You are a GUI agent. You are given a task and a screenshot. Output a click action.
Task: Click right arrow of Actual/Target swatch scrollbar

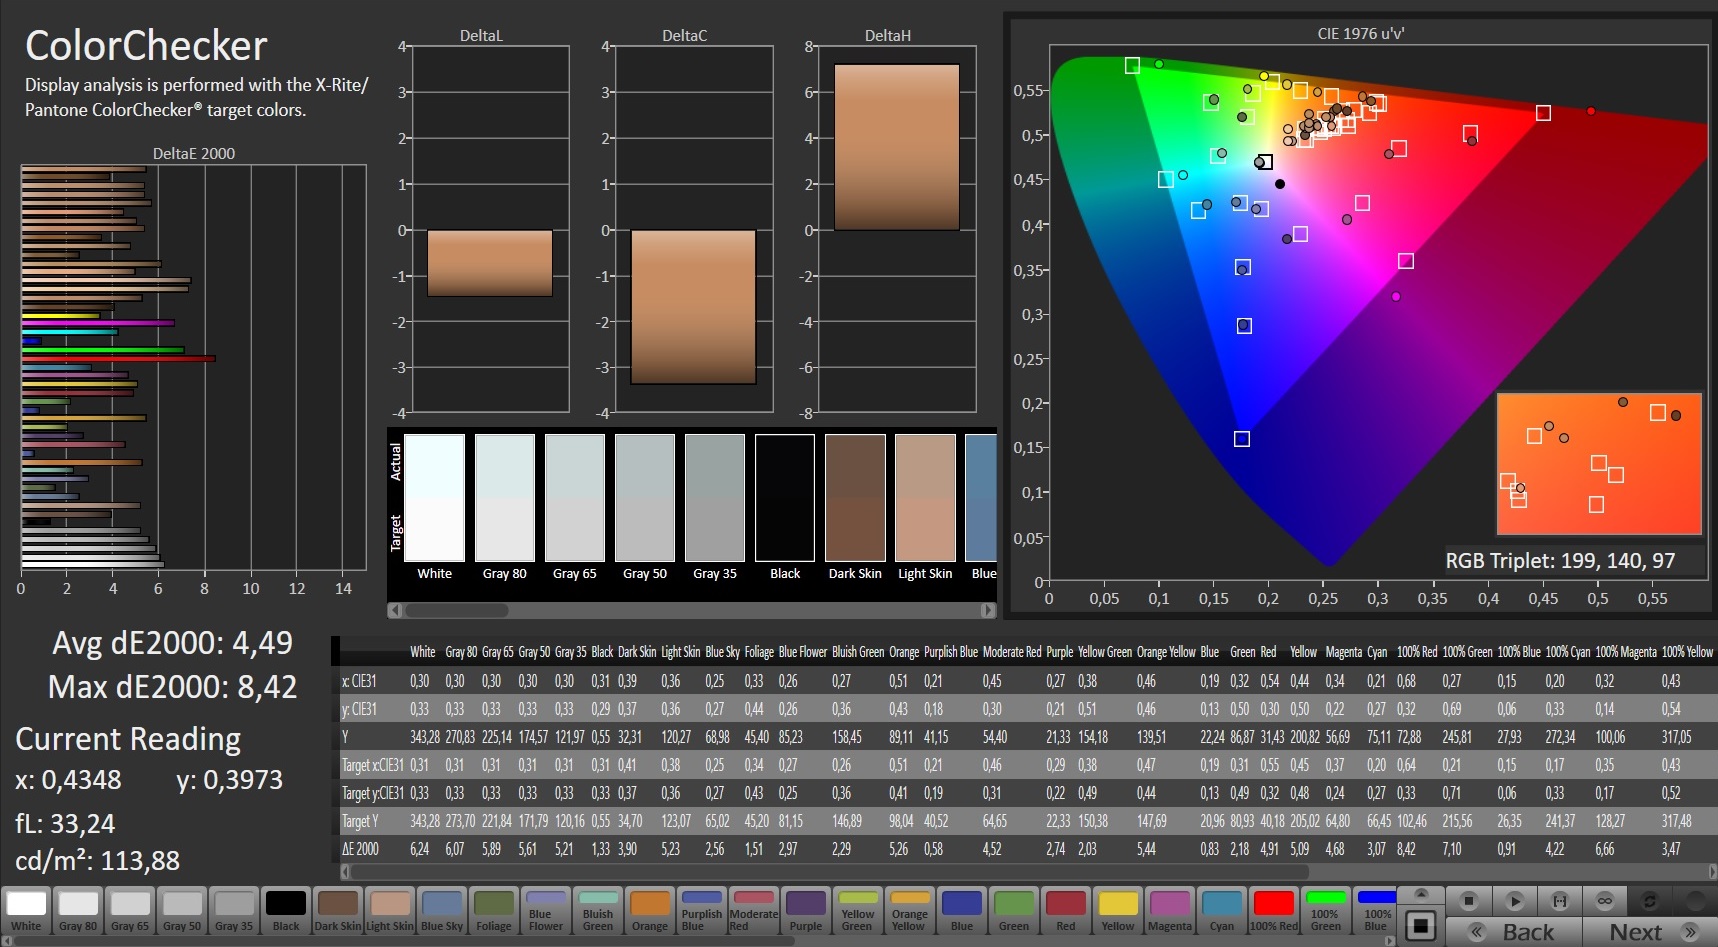988,610
